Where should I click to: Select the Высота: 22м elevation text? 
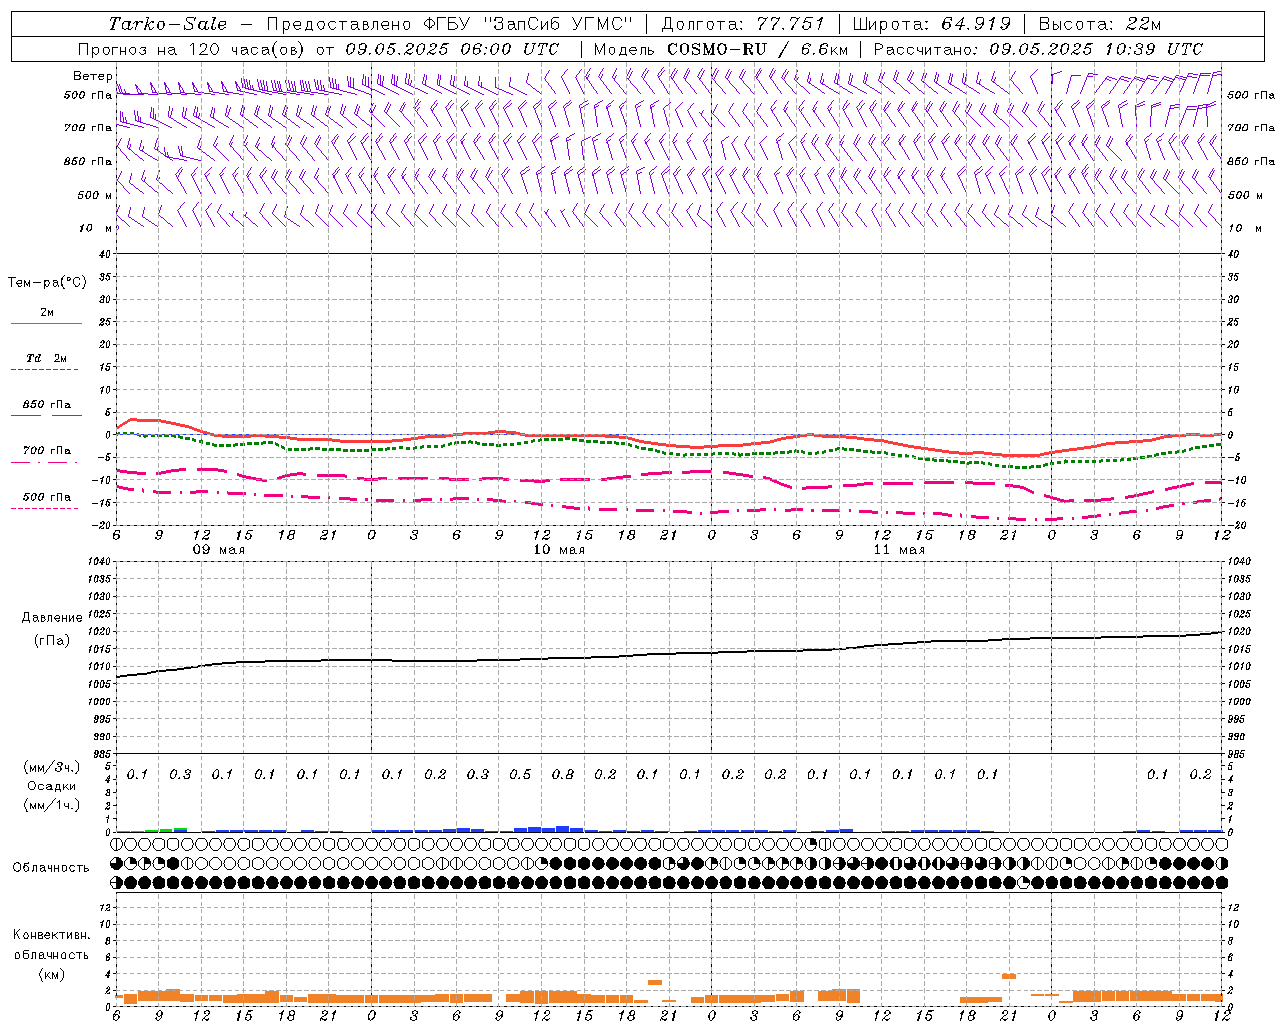[1100, 24]
